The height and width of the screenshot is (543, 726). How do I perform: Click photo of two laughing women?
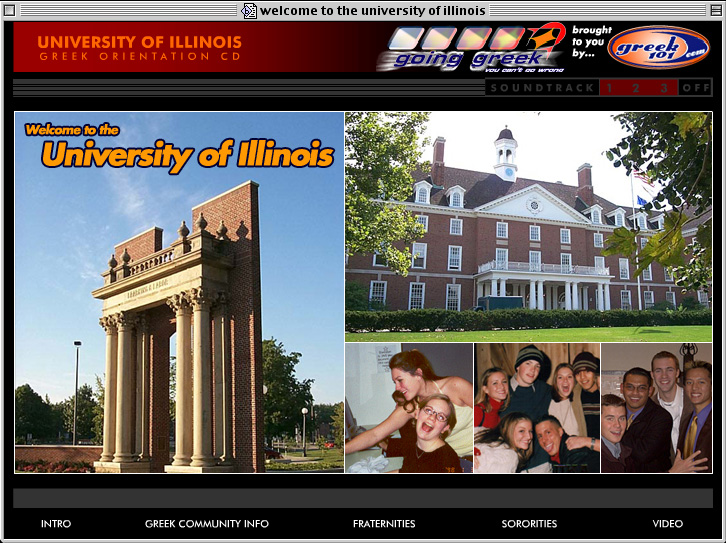(409, 408)
